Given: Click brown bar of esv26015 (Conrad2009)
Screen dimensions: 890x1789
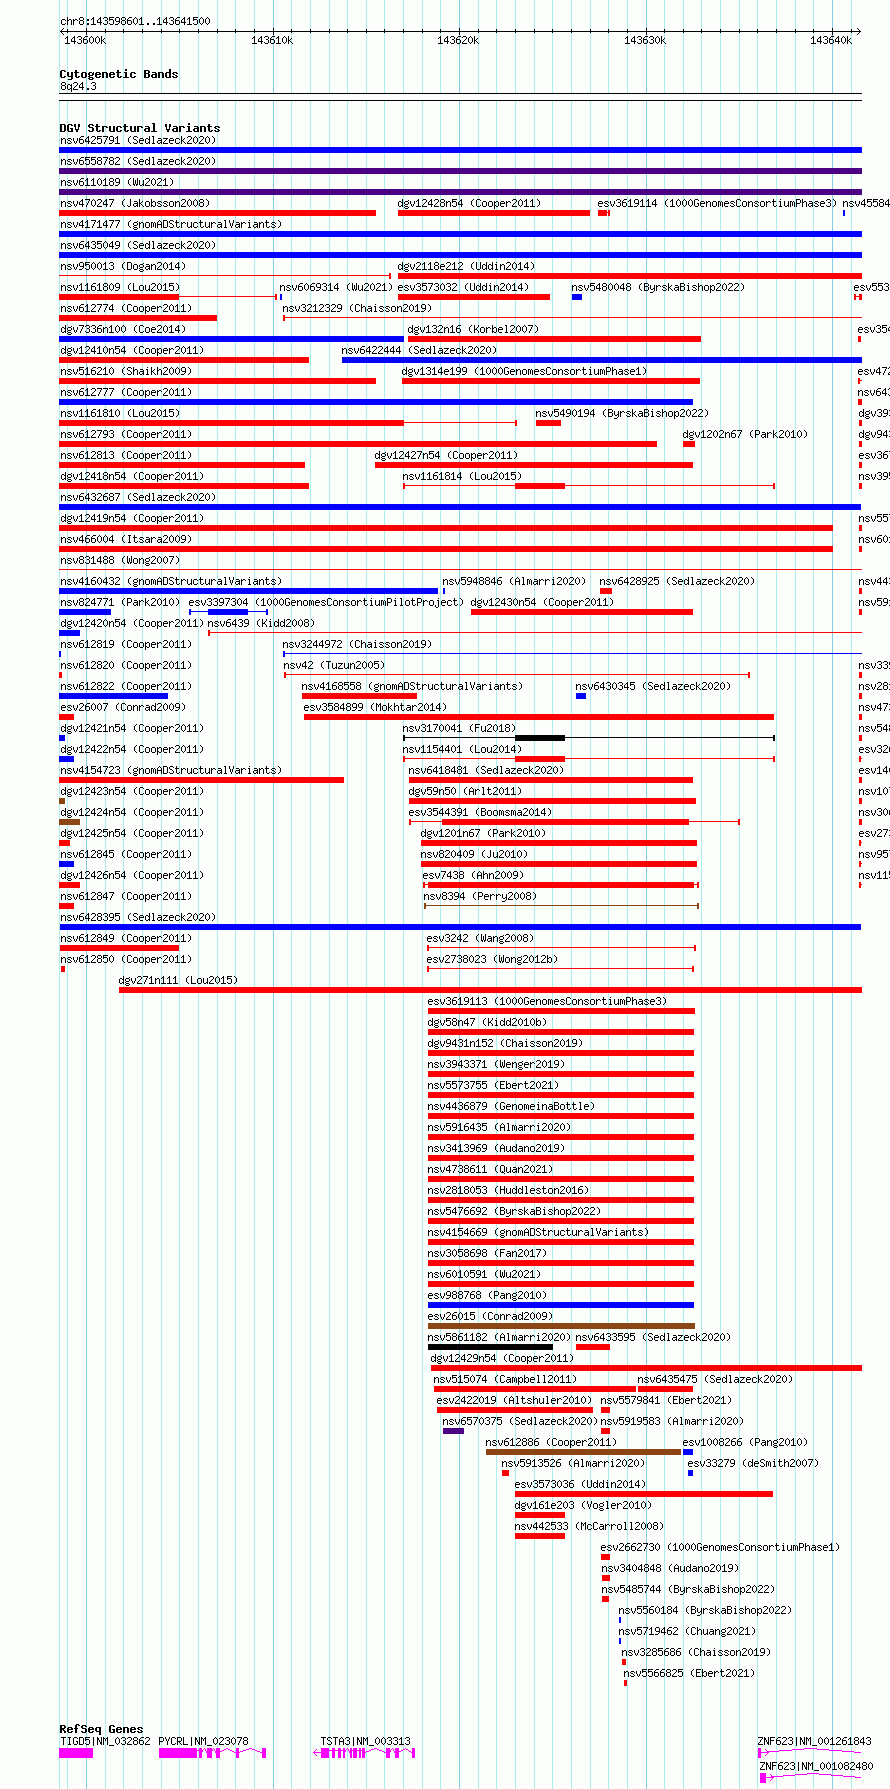Looking at the screenshot, I should [x=561, y=1326].
